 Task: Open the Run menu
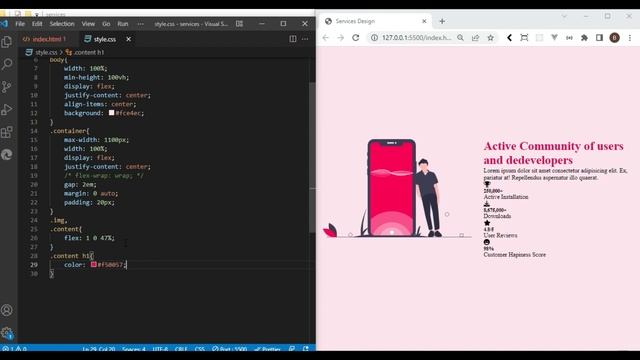[x=123, y=24]
